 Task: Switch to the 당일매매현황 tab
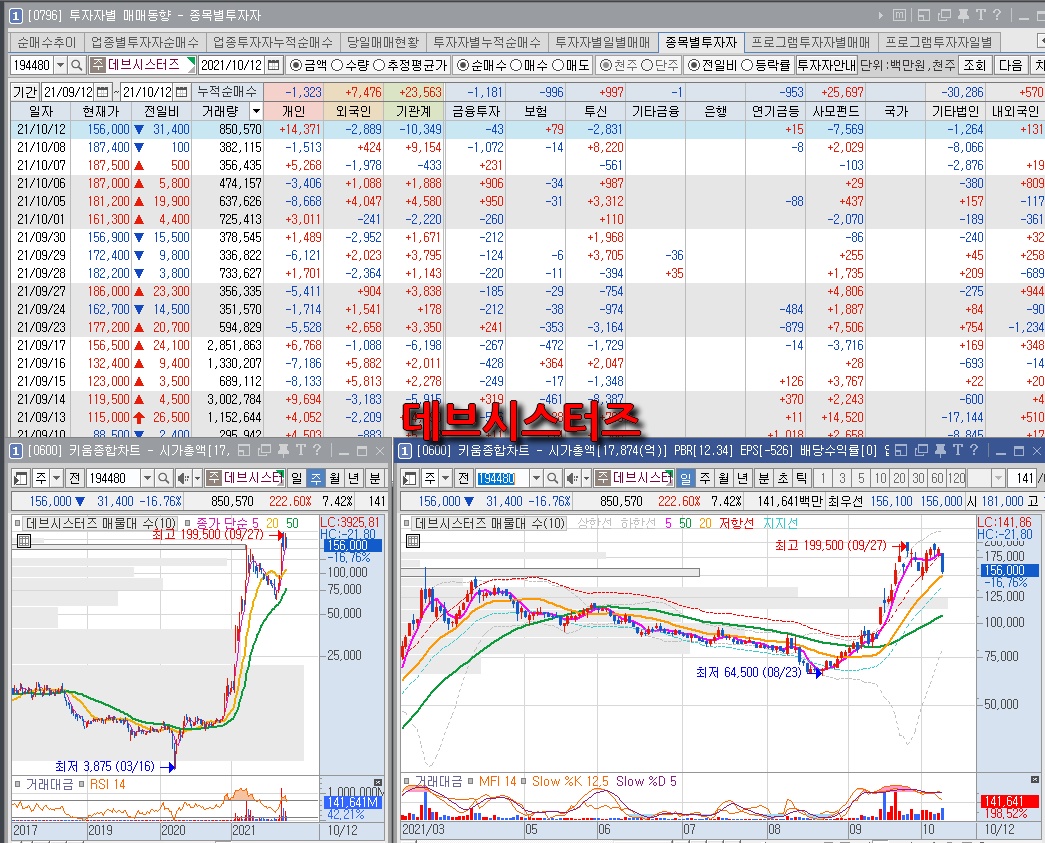coord(383,42)
